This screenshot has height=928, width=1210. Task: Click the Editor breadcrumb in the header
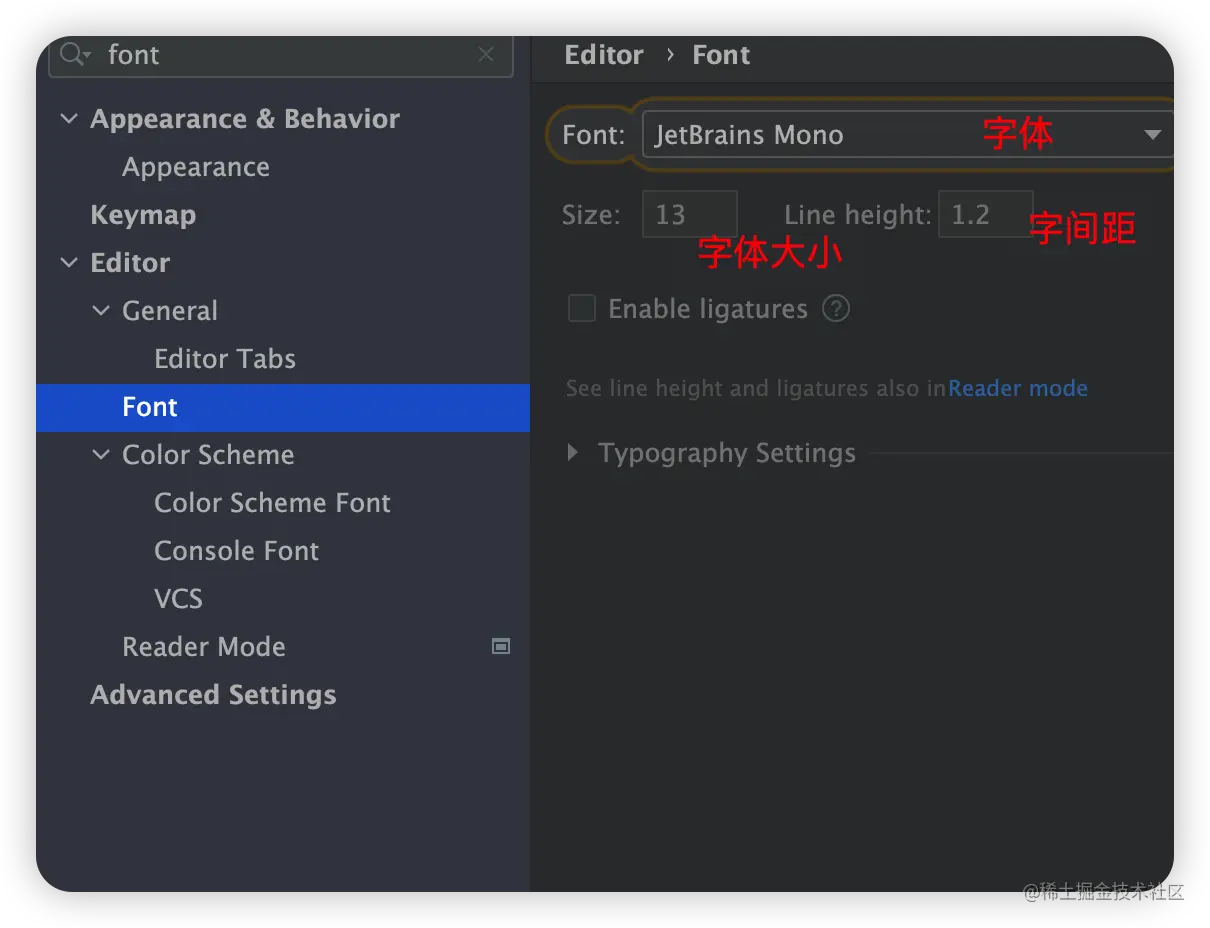click(x=604, y=55)
